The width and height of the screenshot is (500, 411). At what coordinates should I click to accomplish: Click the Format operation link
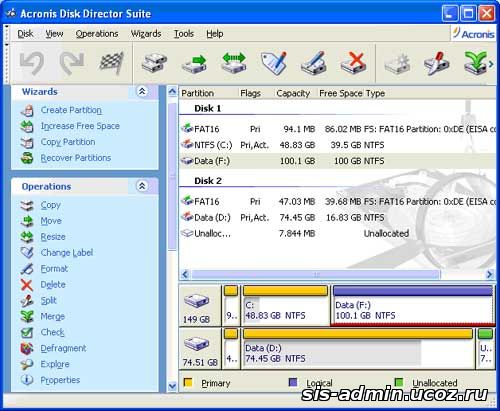point(54,269)
